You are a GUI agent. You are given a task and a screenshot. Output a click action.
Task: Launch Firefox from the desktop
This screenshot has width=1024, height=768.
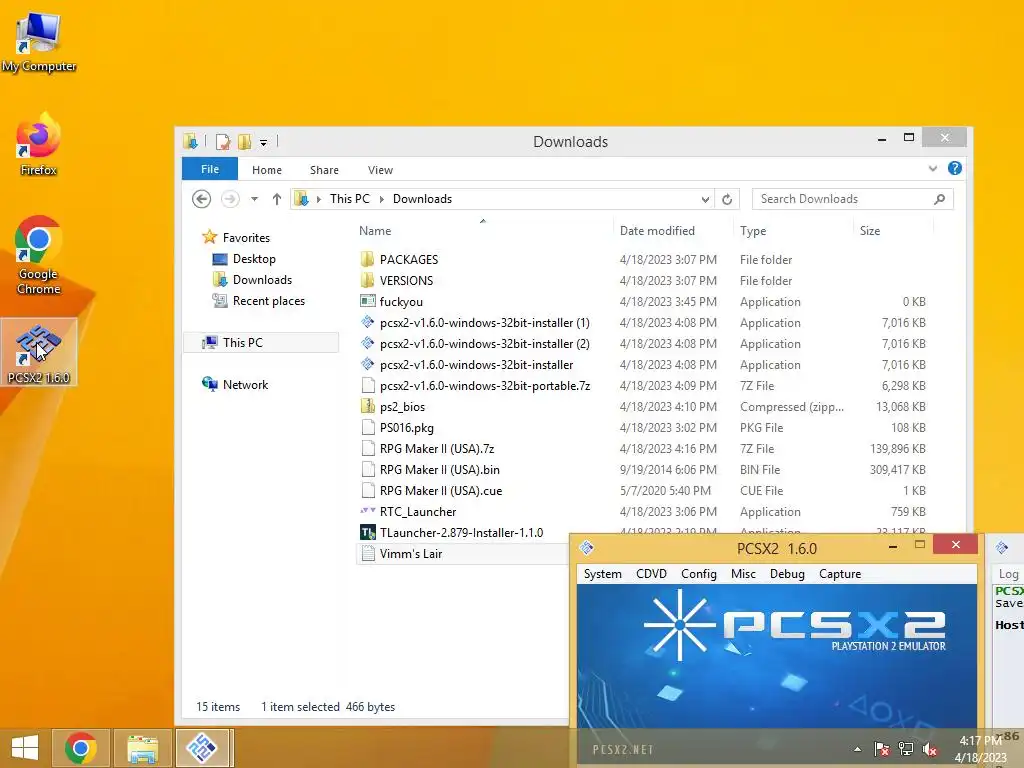[39, 144]
